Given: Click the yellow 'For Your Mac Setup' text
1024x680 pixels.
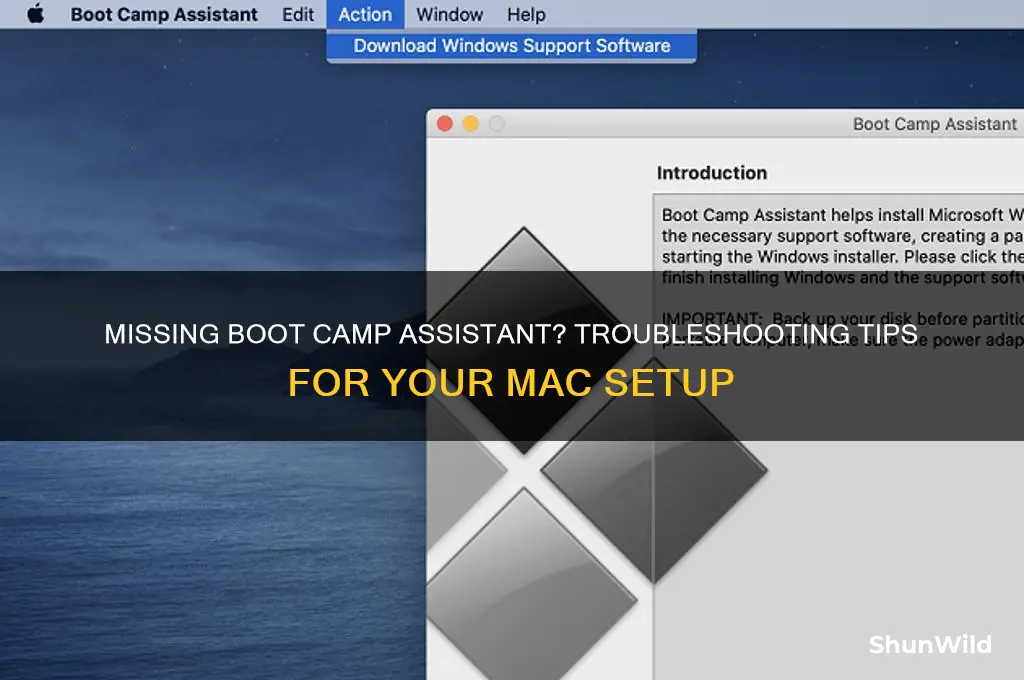Looking at the screenshot, I should [x=511, y=382].
